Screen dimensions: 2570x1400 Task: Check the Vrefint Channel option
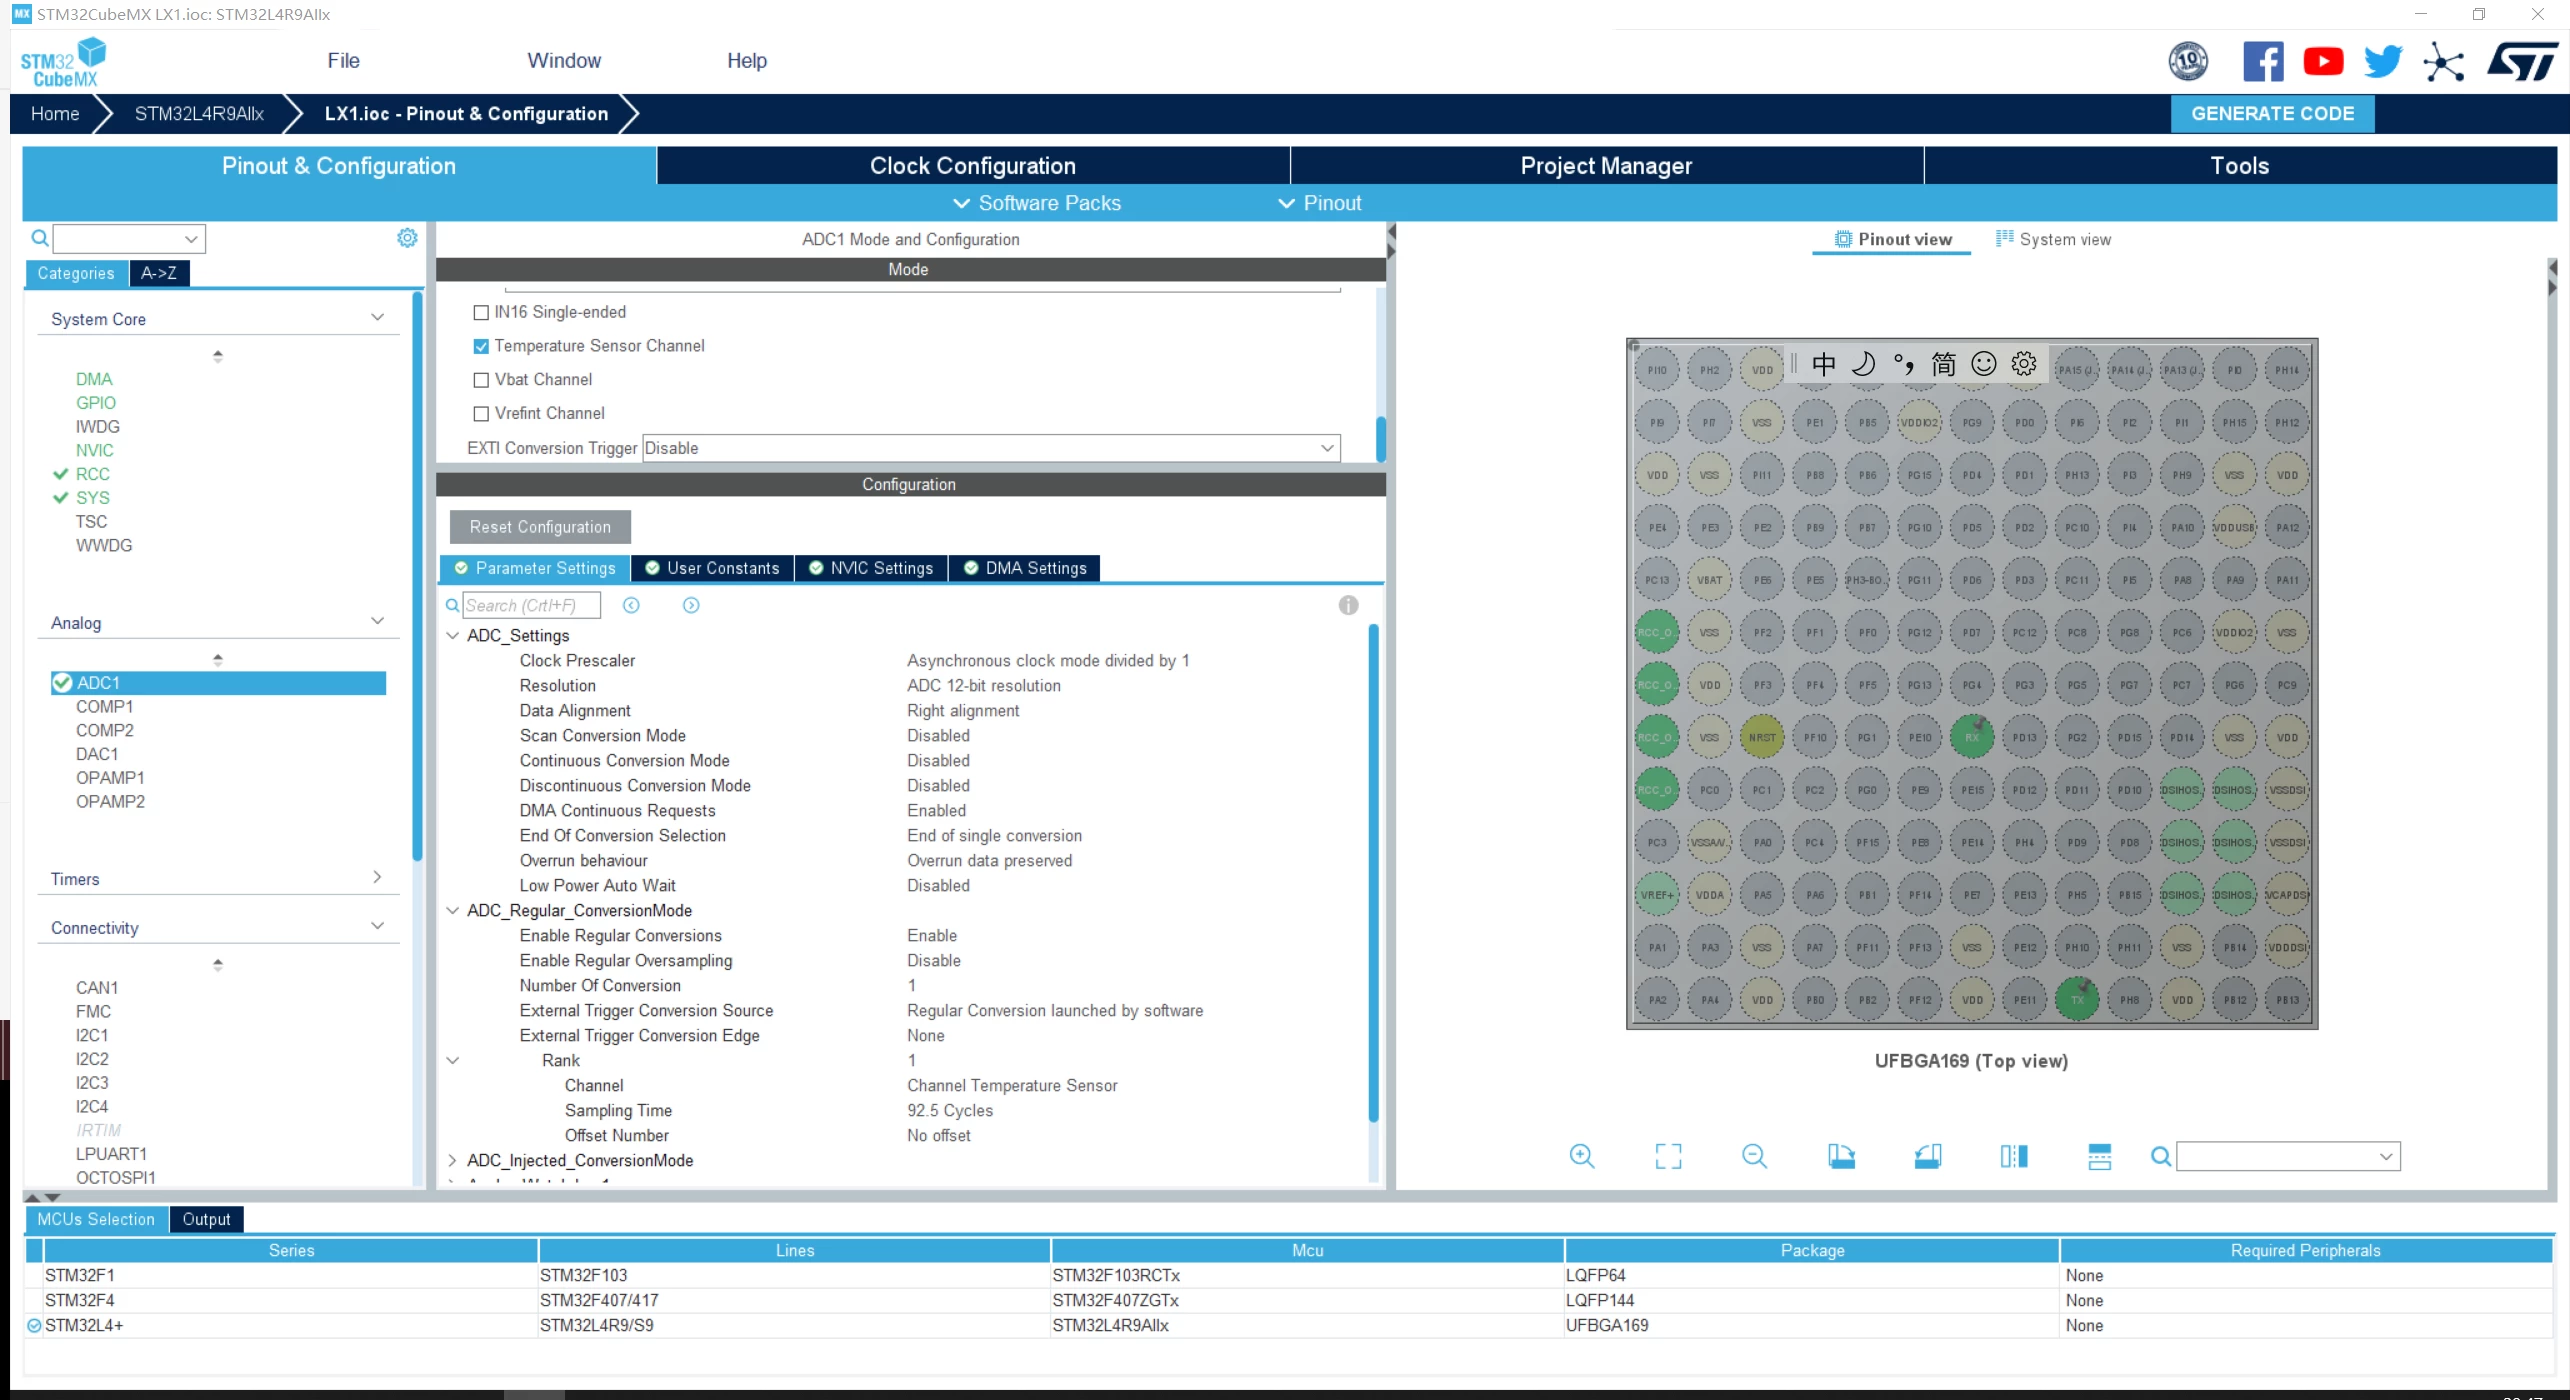(x=481, y=414)
